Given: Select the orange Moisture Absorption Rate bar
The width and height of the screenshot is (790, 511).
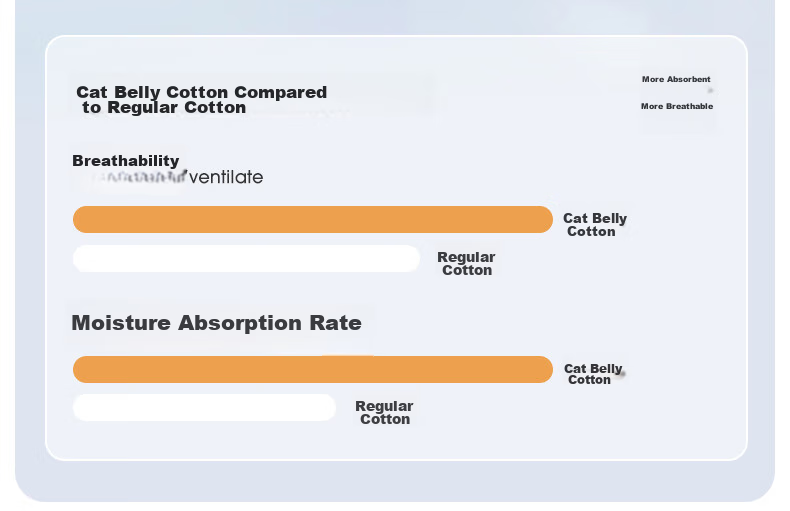Looking at the screenshot, I should (x=313, y=369).
